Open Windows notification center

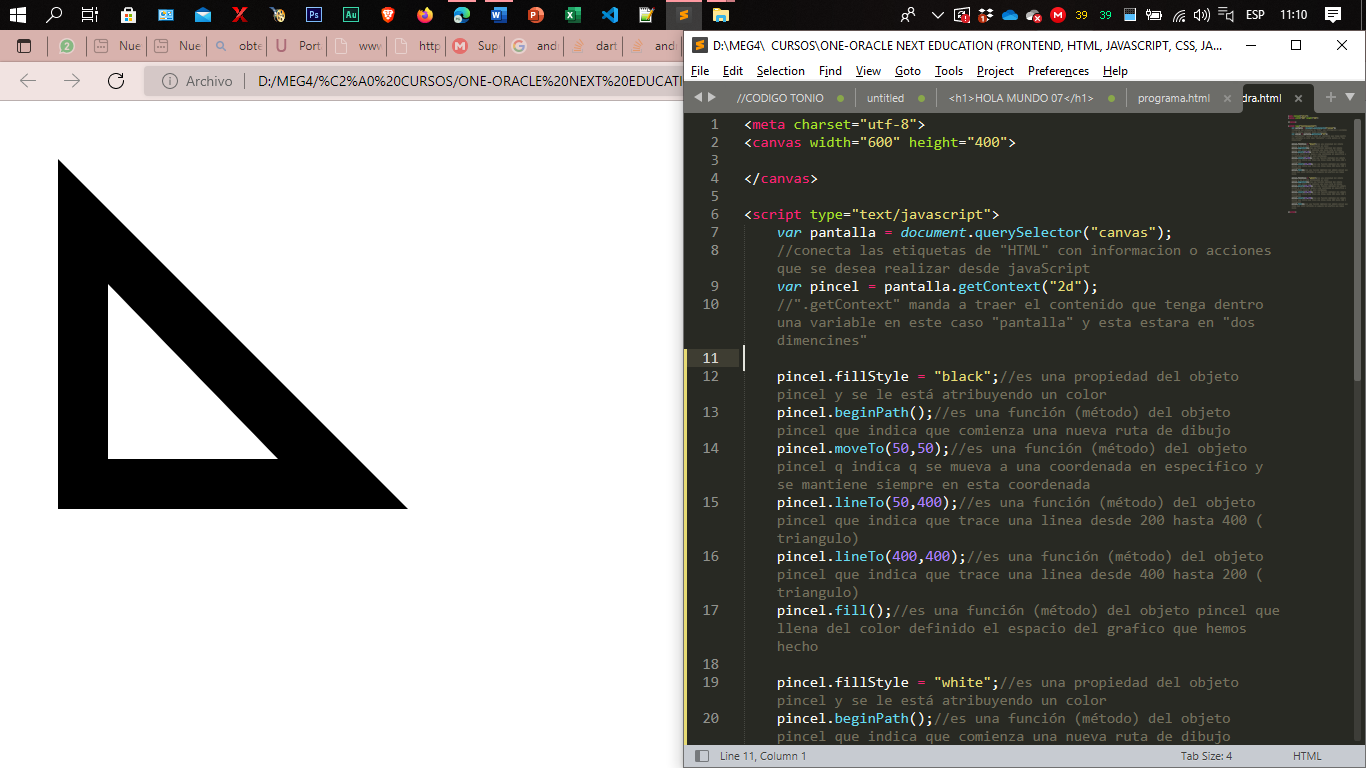pos(1332,15)
